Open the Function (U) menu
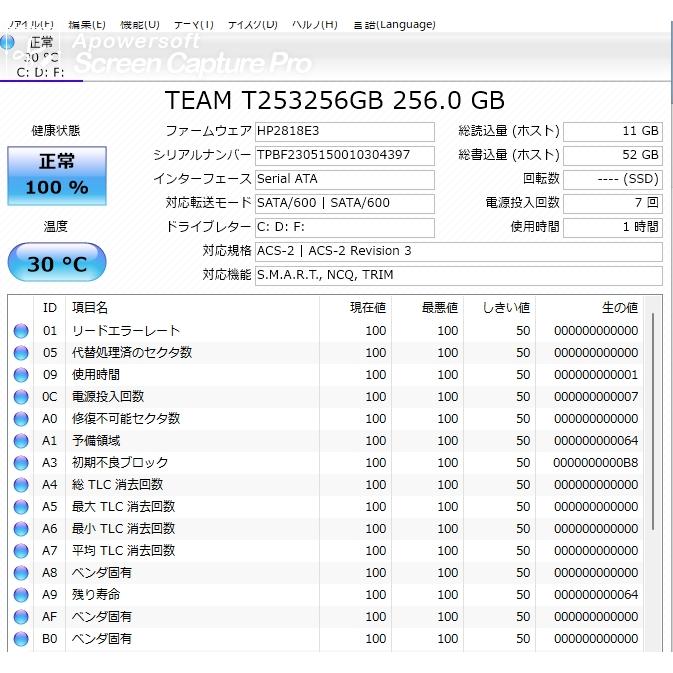The height and width of the screenshot is (673, 673). pyautogui.click(x=140, y=24)
